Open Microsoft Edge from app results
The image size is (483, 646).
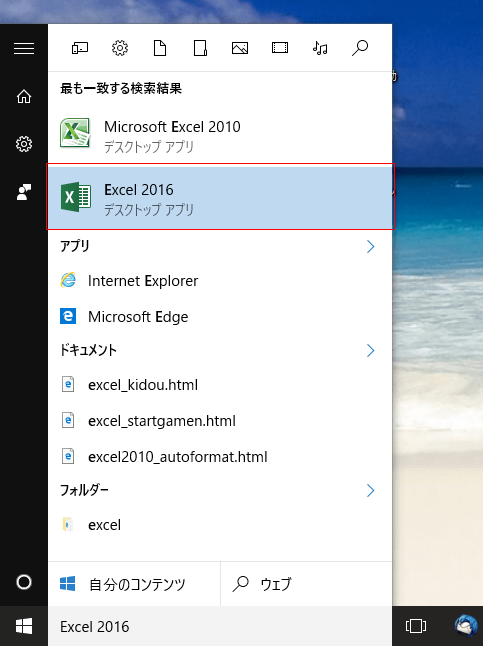click(220, 317)
